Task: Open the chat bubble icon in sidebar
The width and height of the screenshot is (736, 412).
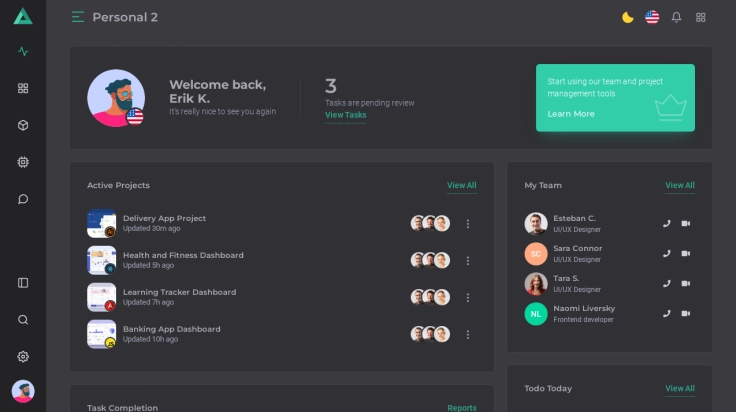Action: click(23, 199)
